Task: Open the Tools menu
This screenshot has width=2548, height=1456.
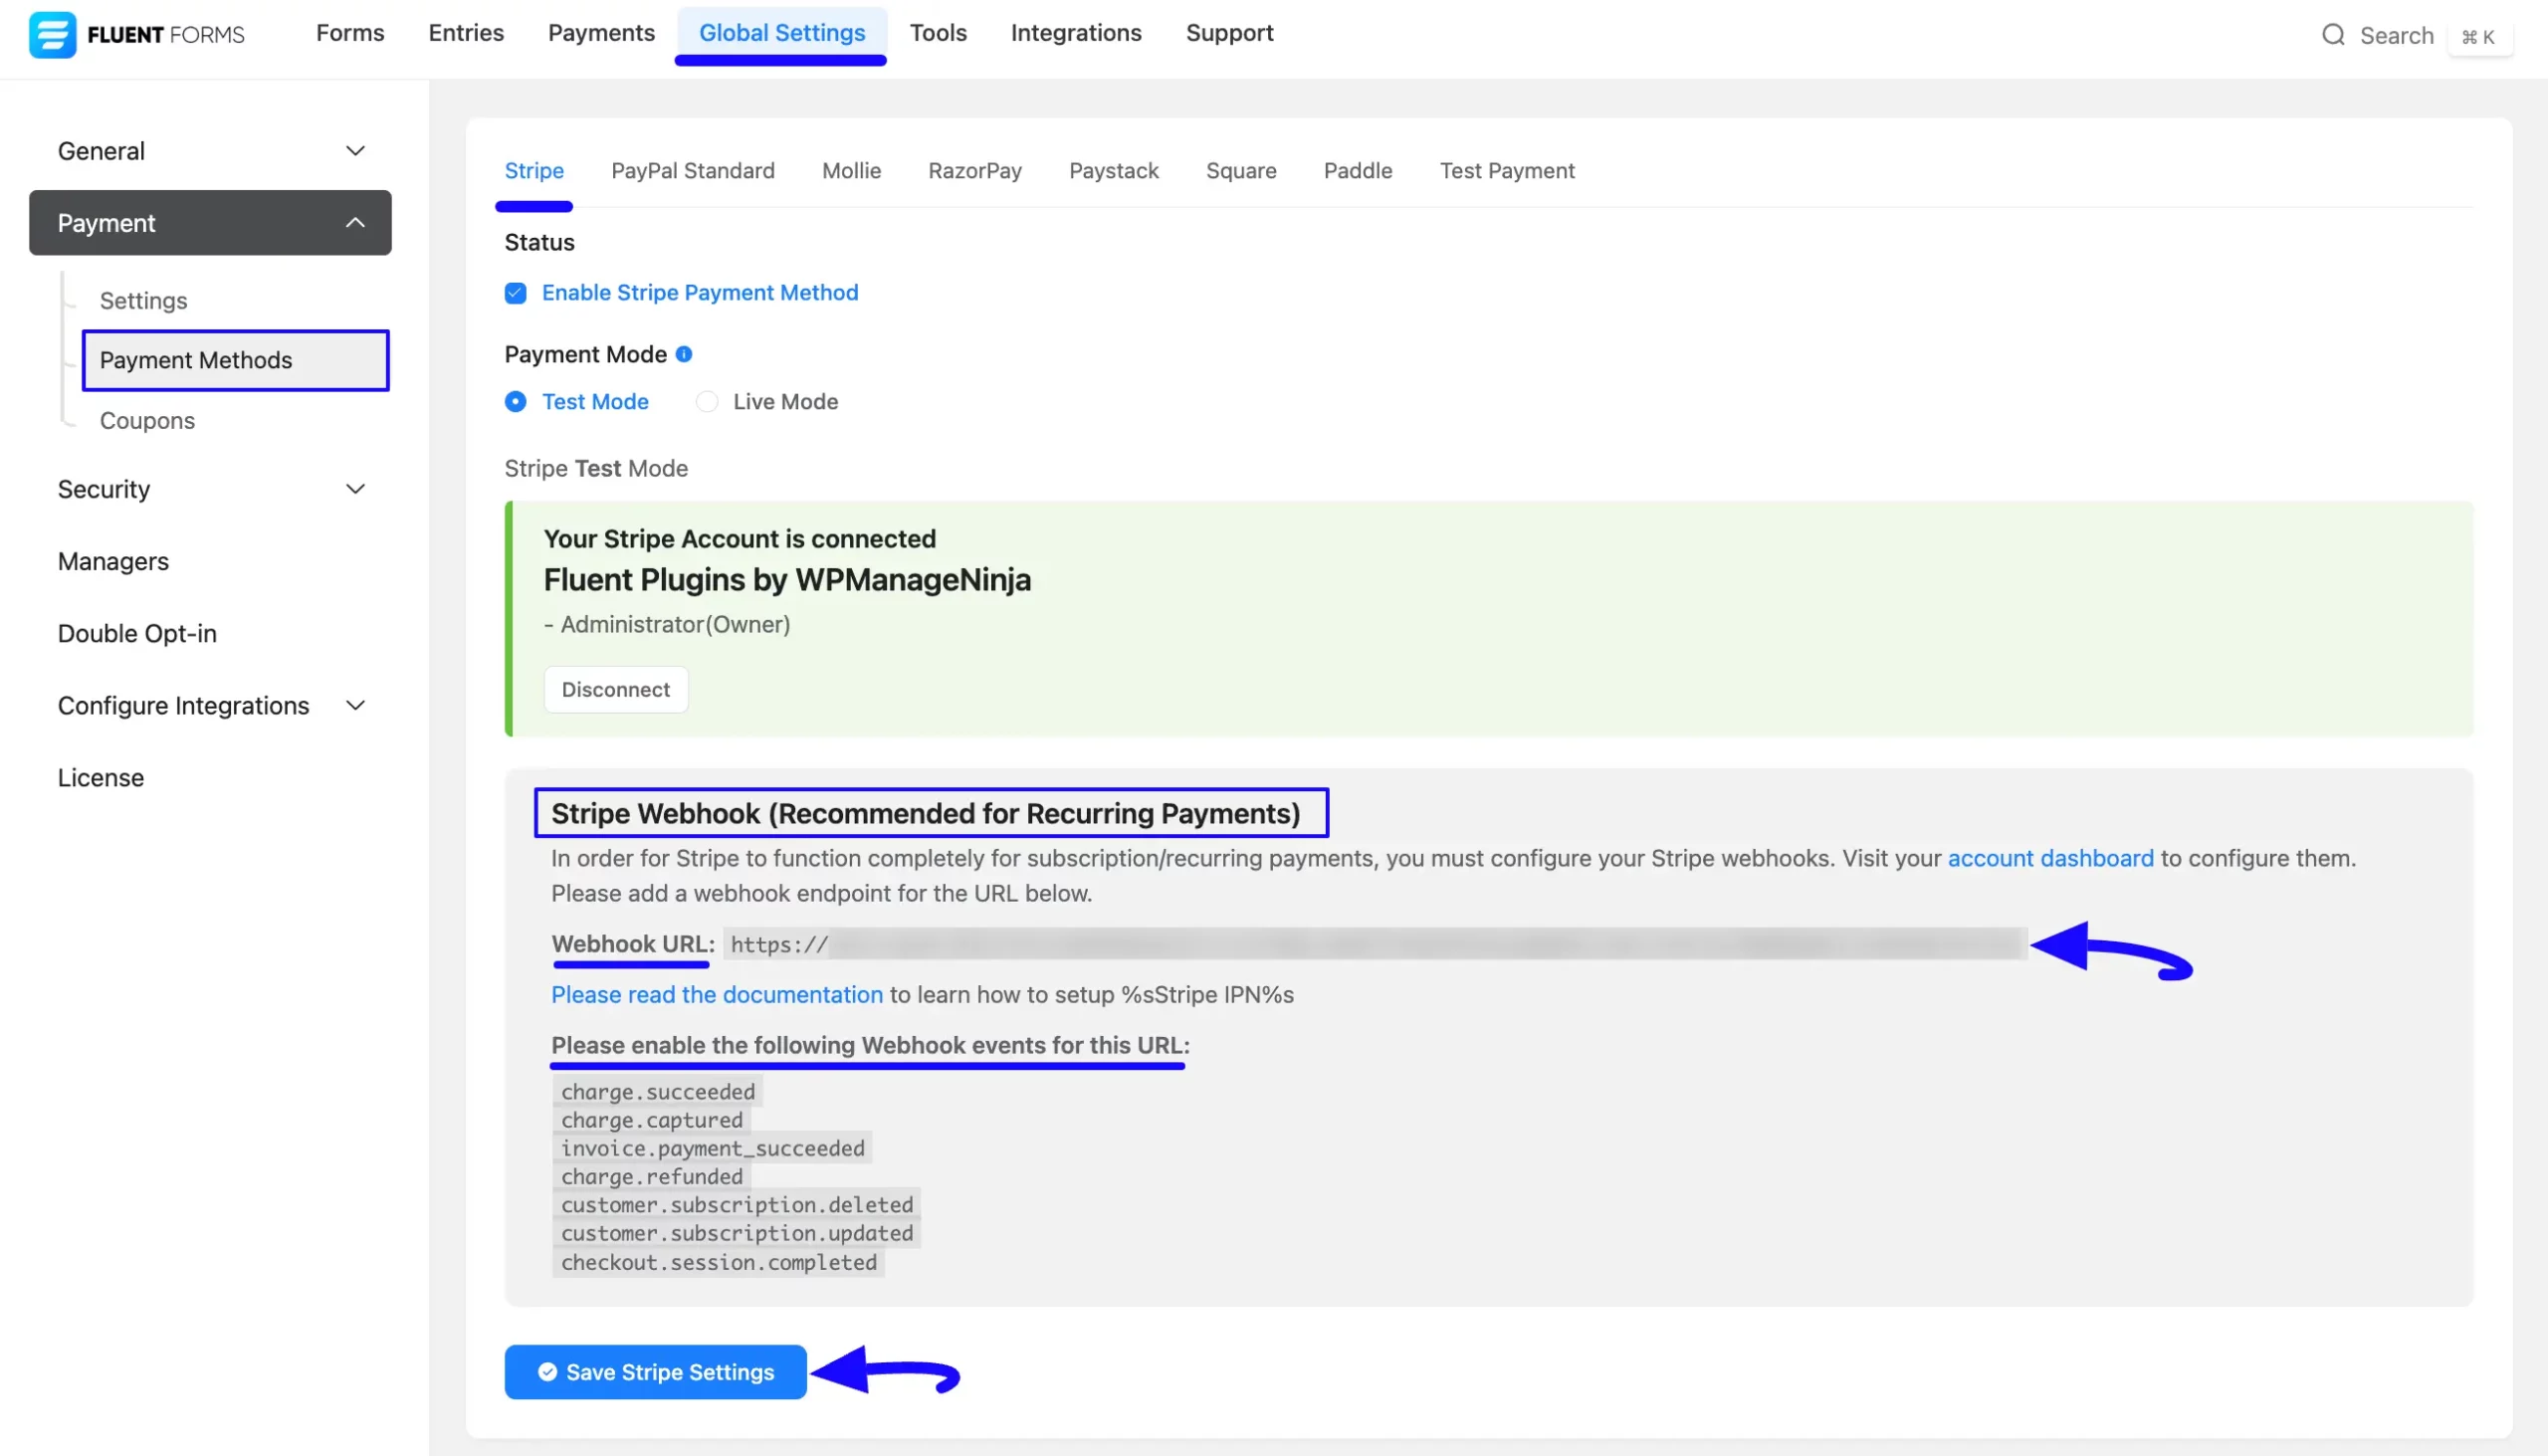Action: tap(938, 33)
